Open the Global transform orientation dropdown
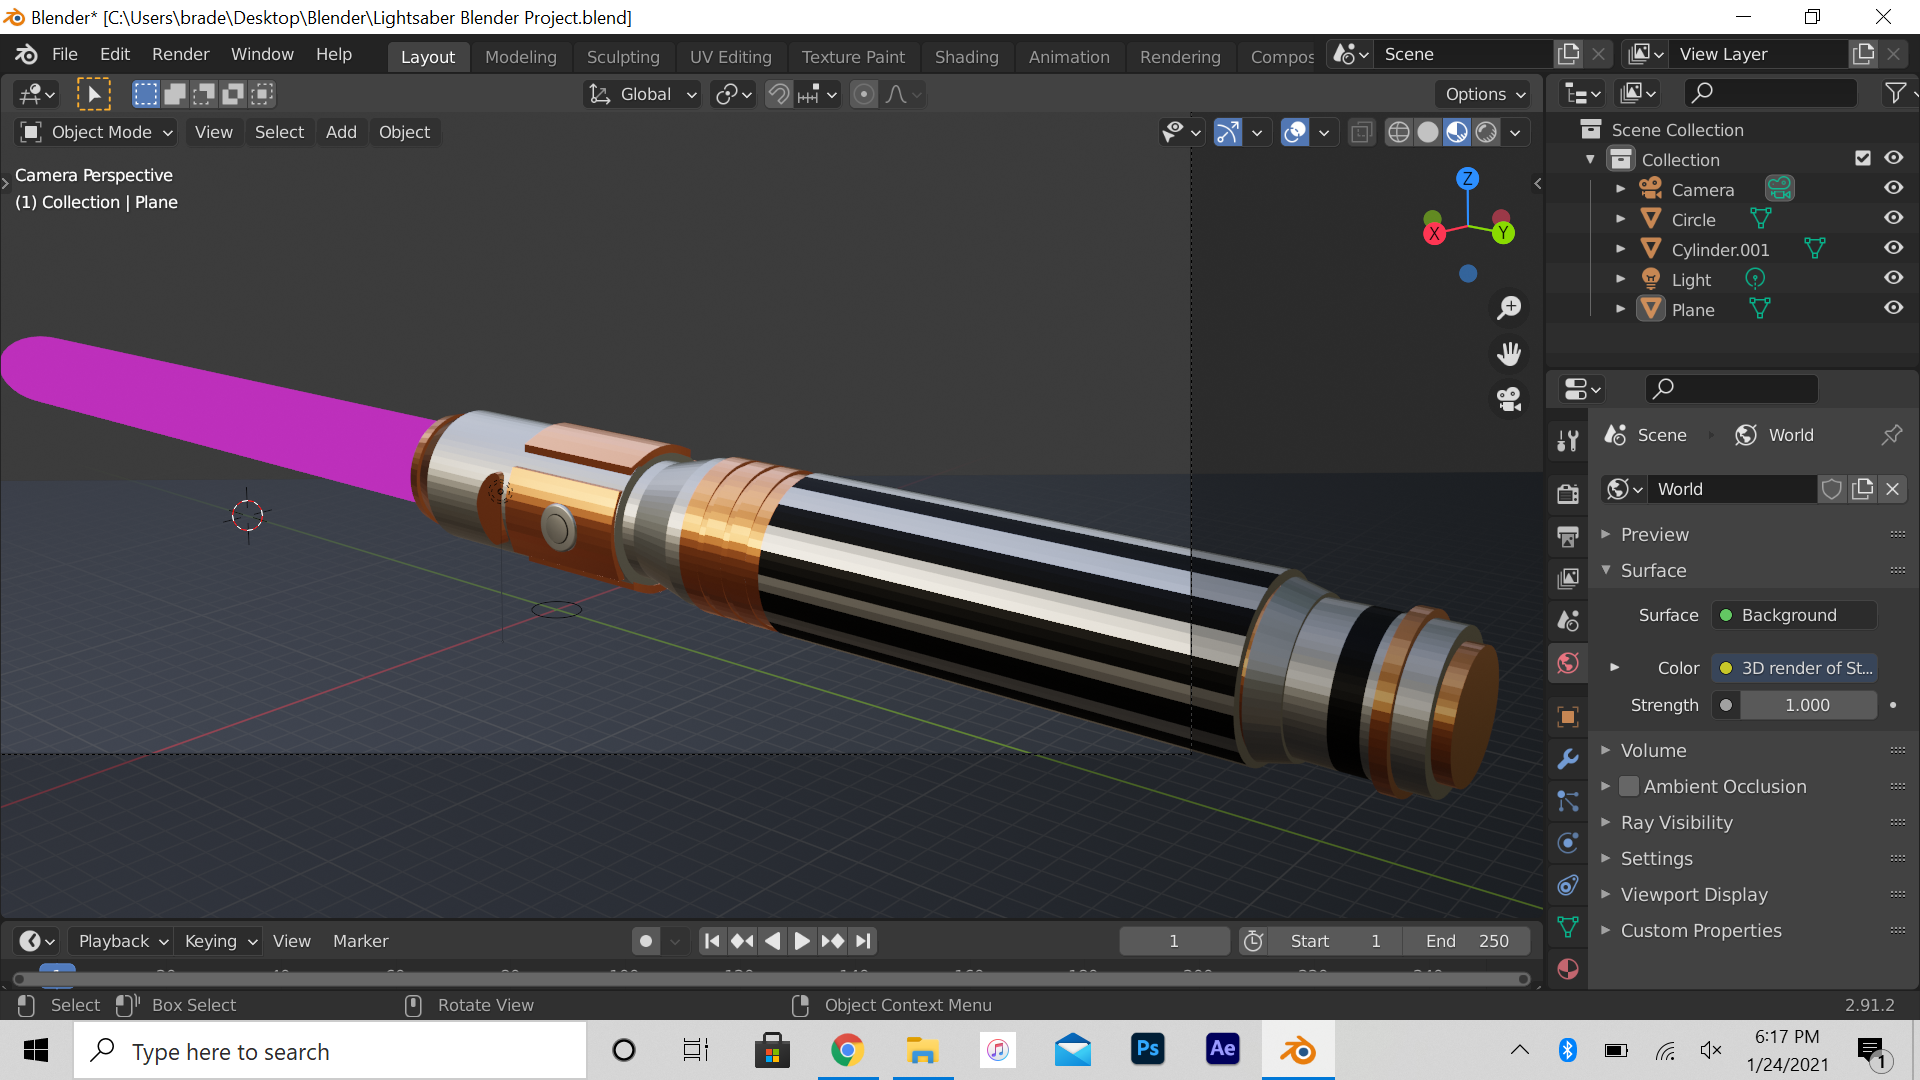1920x1080 pixels. 642,94
